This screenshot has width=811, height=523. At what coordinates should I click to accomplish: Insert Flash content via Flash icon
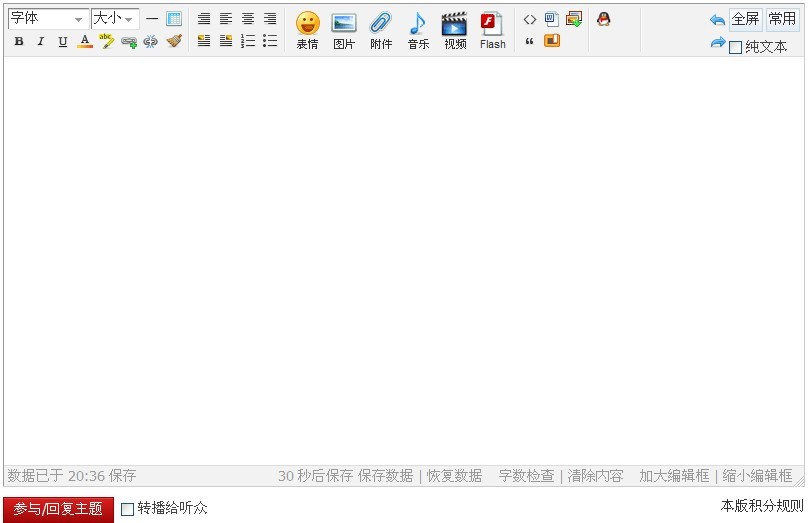pos(492,30)
